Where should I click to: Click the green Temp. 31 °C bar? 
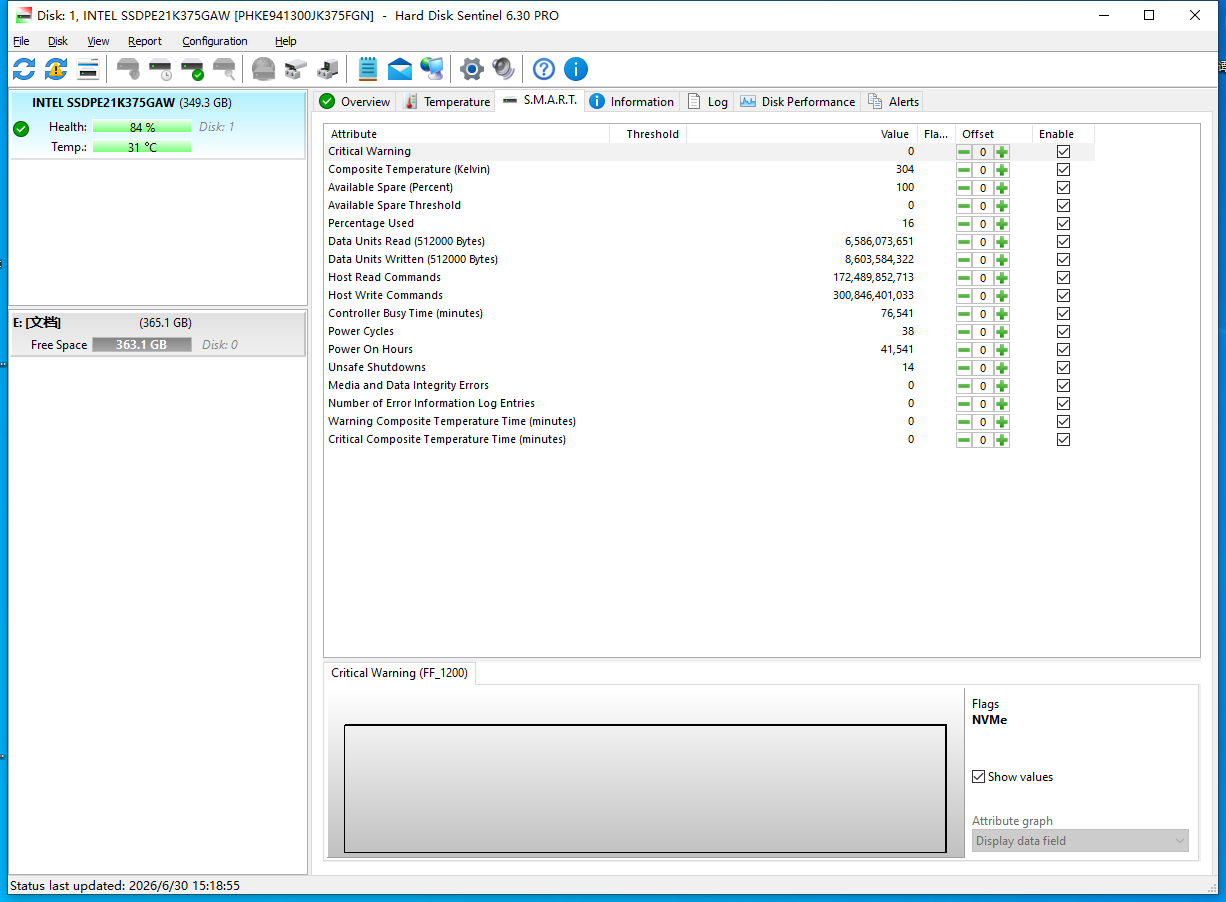coord(142,147)
